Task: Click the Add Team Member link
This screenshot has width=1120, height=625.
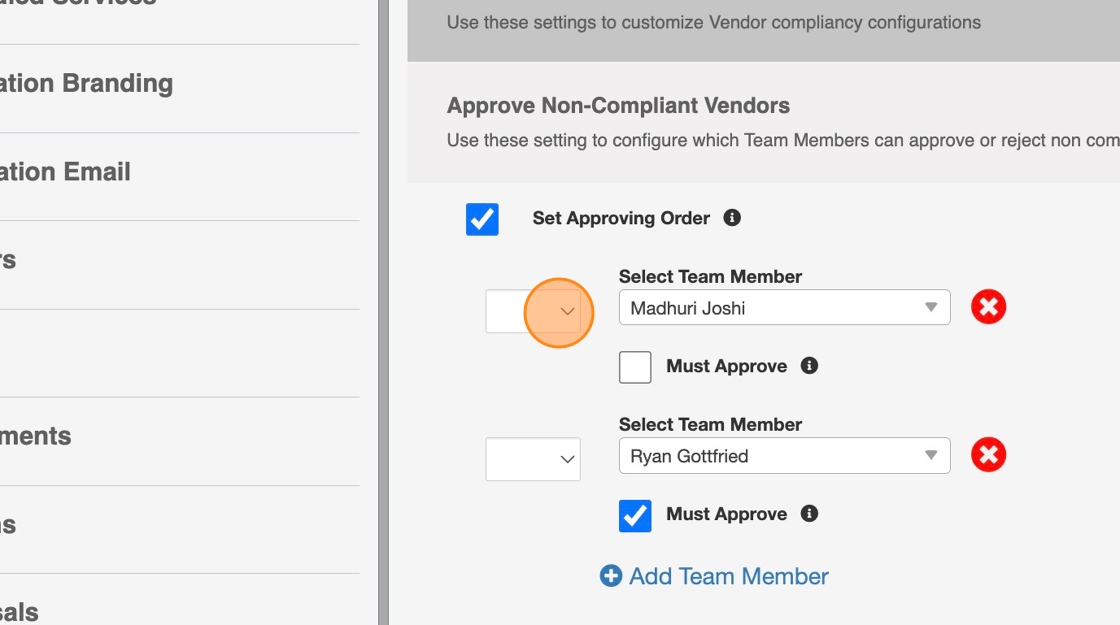Action: pos(728,576)
